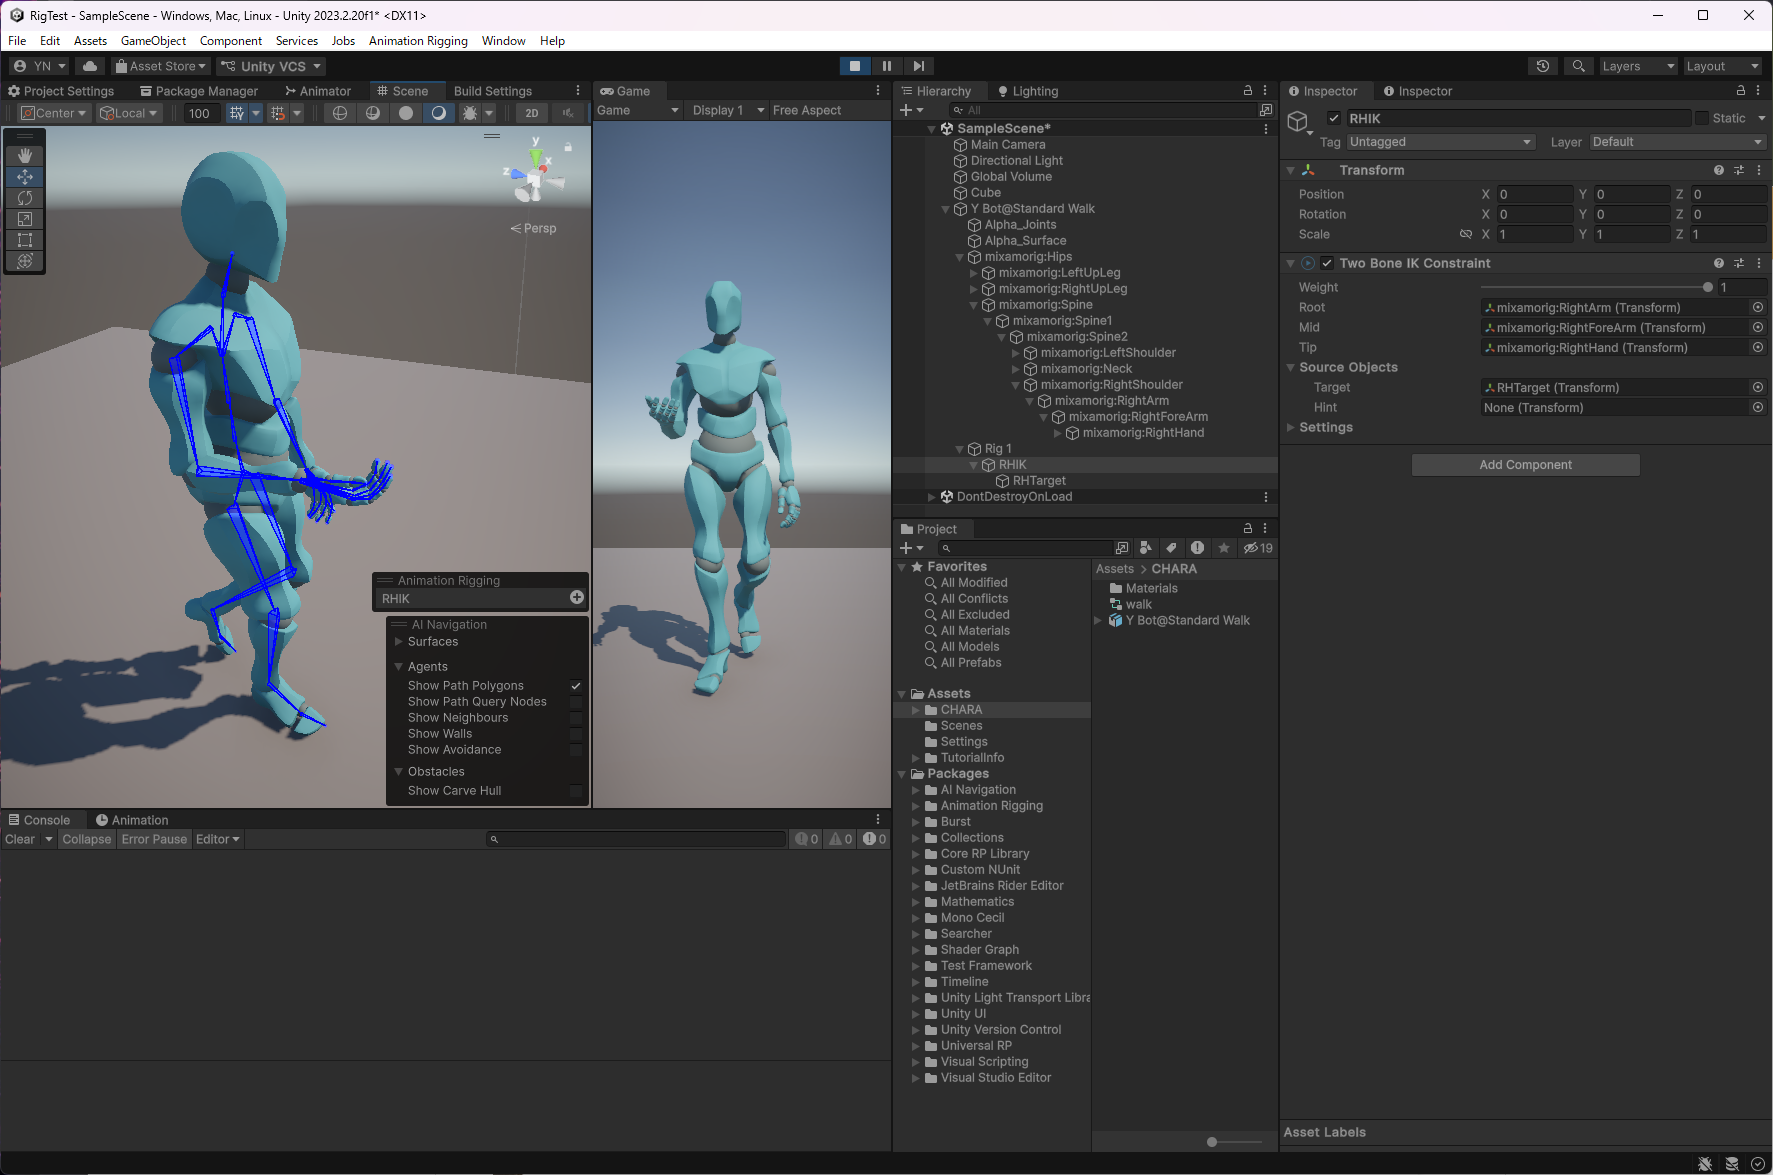1773x1175 pixels.
Task: Click the Add Component button
Action: click(1525, 465)
